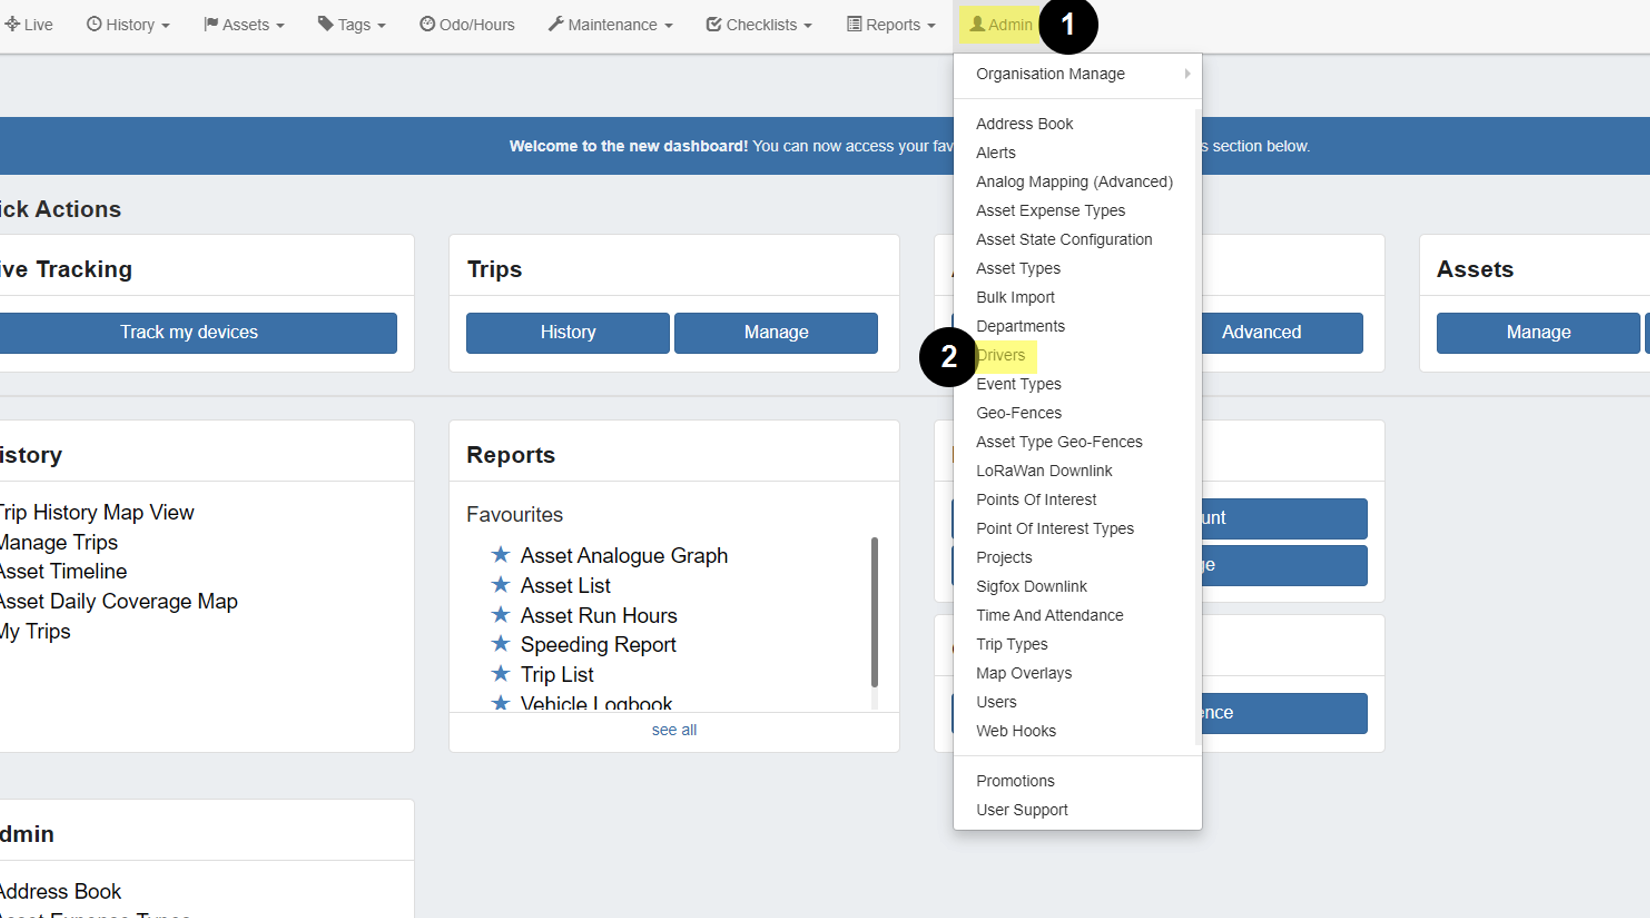
Task: Click the Live crosshair icon
Action: (12, 24)
